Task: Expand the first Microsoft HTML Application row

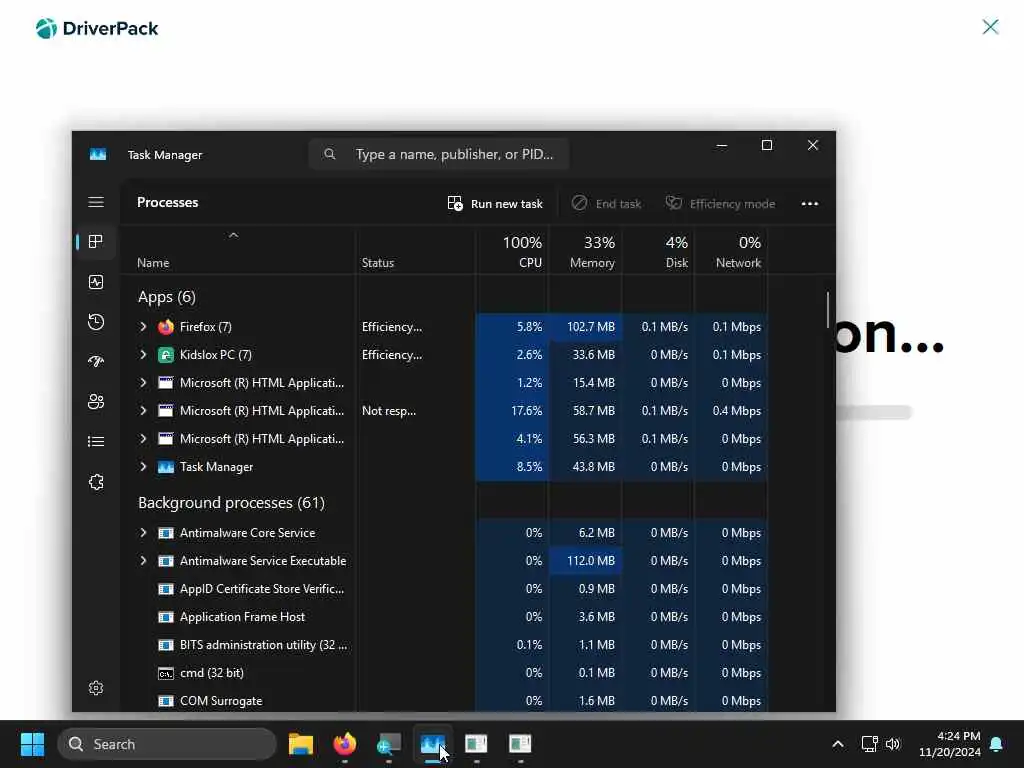Action: click(x=143, y=383)
